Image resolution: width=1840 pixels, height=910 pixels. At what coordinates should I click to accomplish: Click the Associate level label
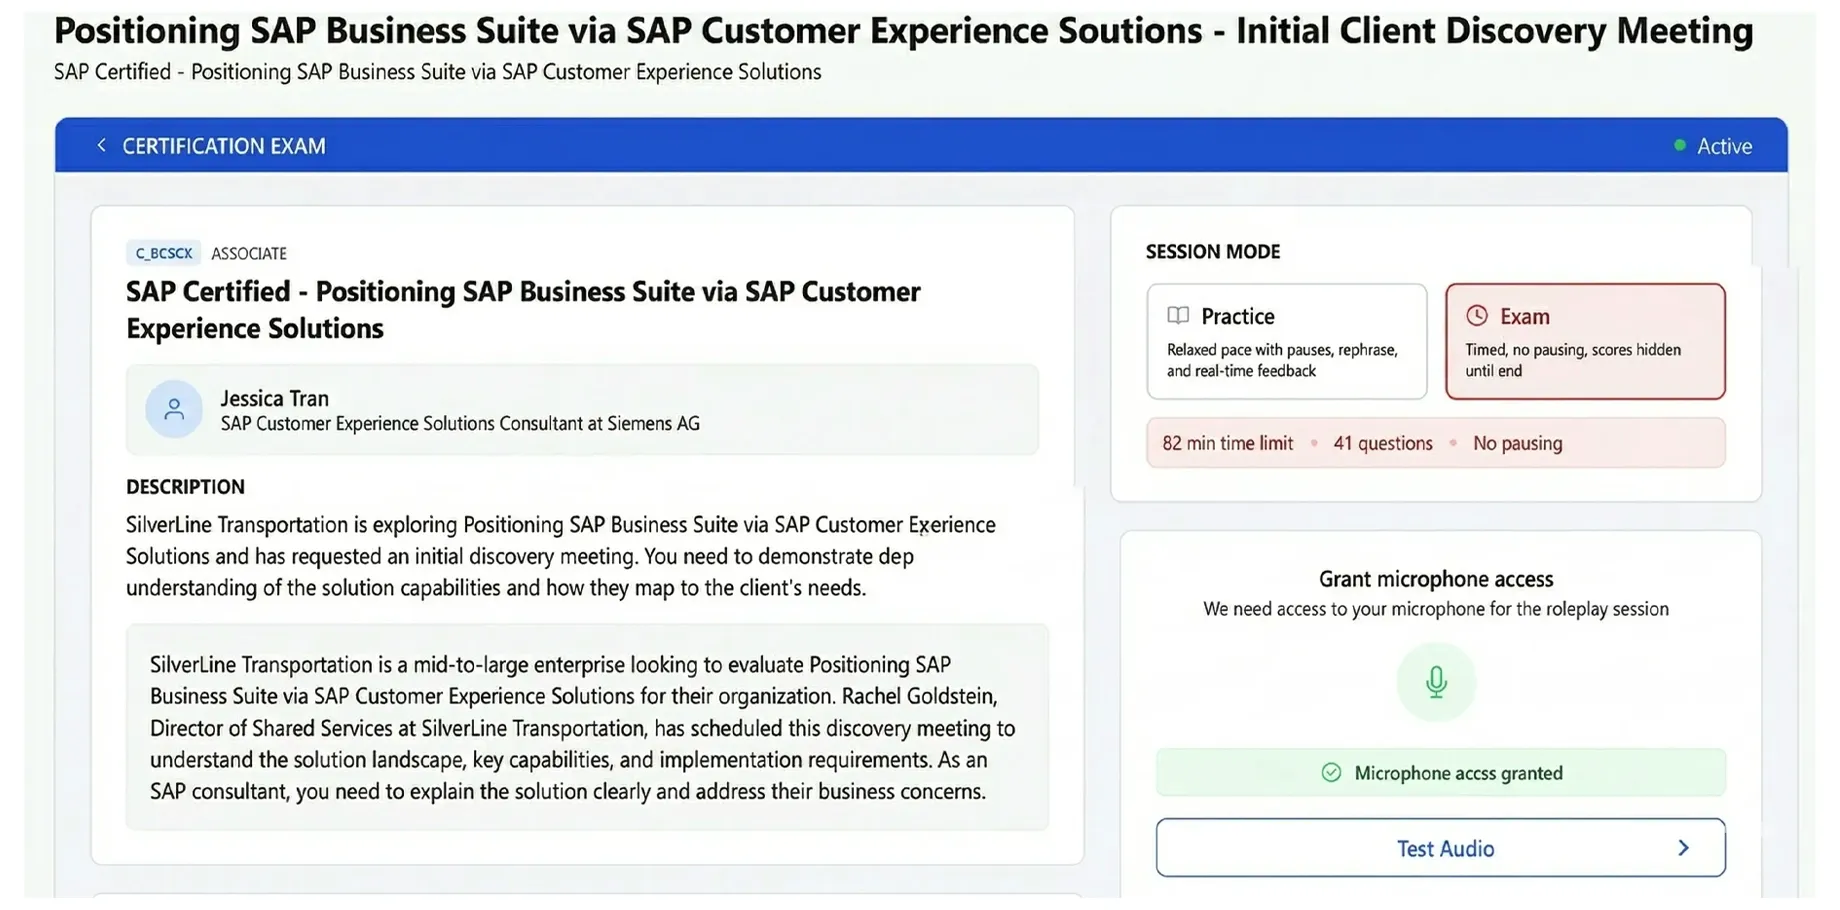click(249, 254)
